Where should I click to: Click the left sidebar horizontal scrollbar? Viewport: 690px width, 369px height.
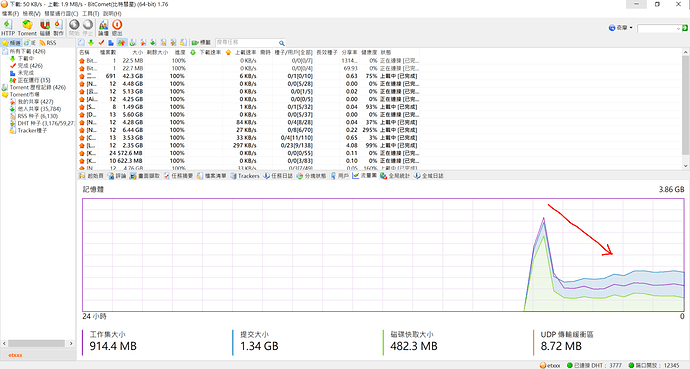tap(37, 343)
